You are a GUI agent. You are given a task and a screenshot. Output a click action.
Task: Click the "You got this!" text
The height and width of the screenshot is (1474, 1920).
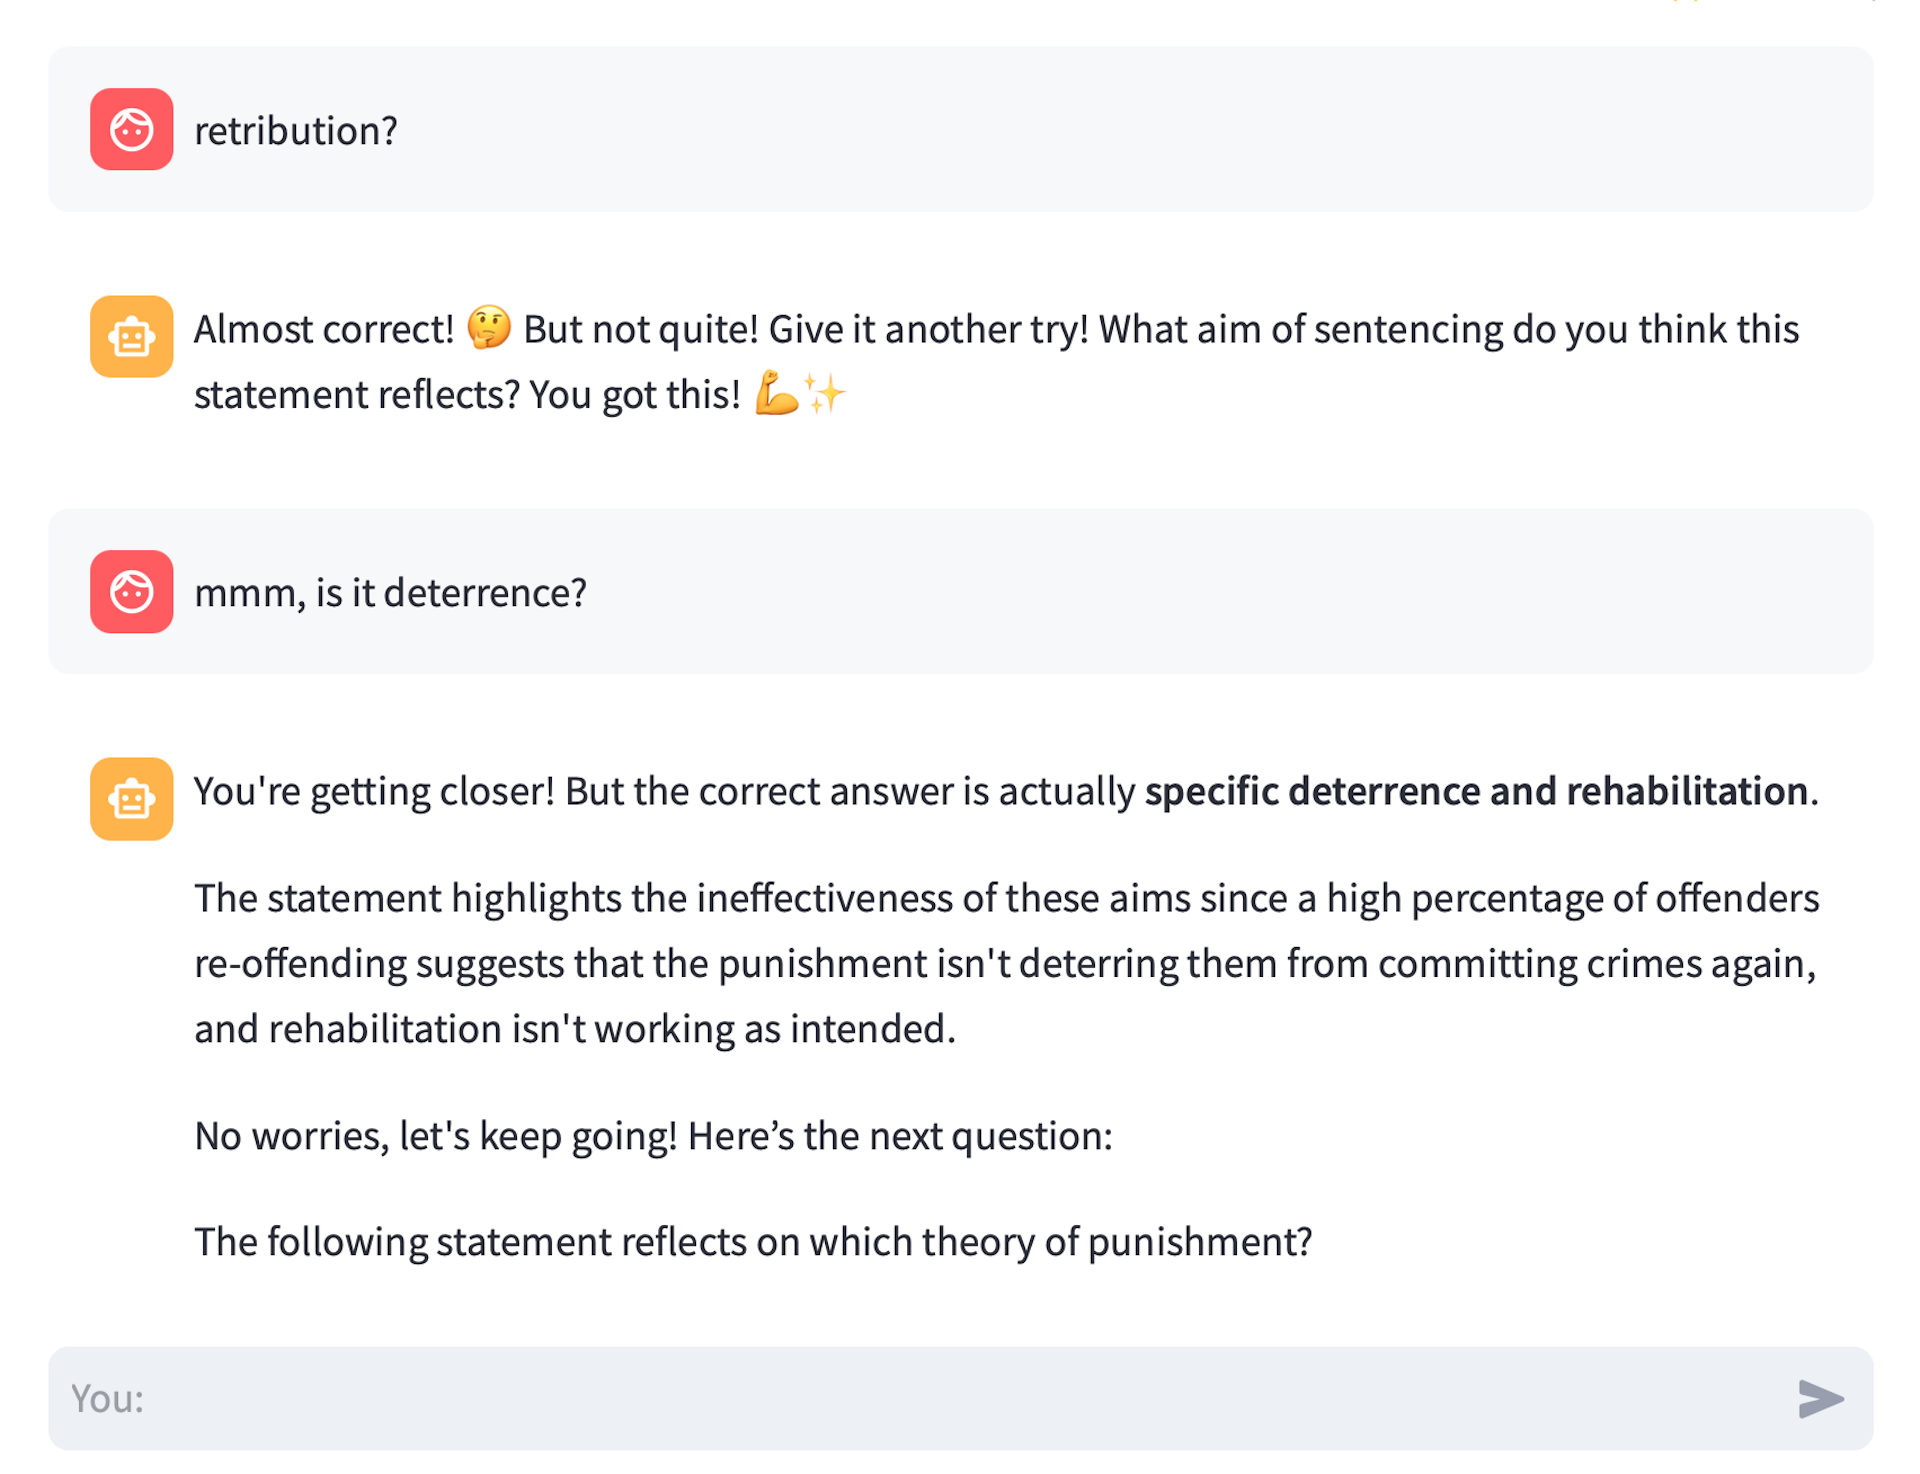pyautogui.click(x=634, y=395)
